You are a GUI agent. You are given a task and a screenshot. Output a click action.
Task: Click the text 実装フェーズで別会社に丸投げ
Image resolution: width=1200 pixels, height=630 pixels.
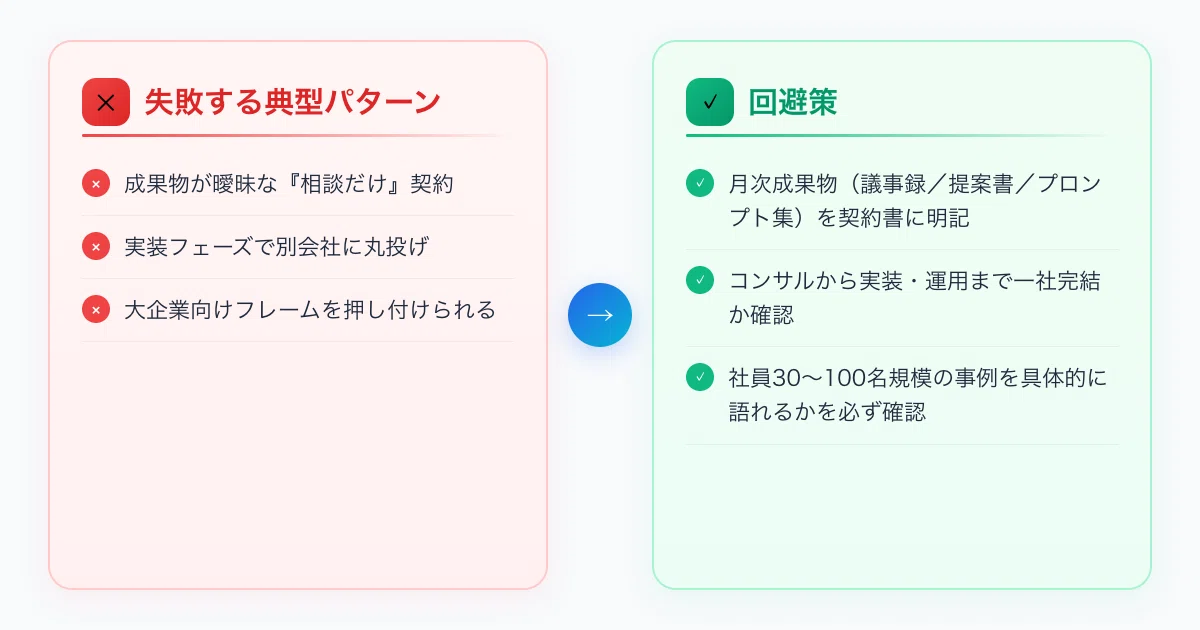pos(276,247)
